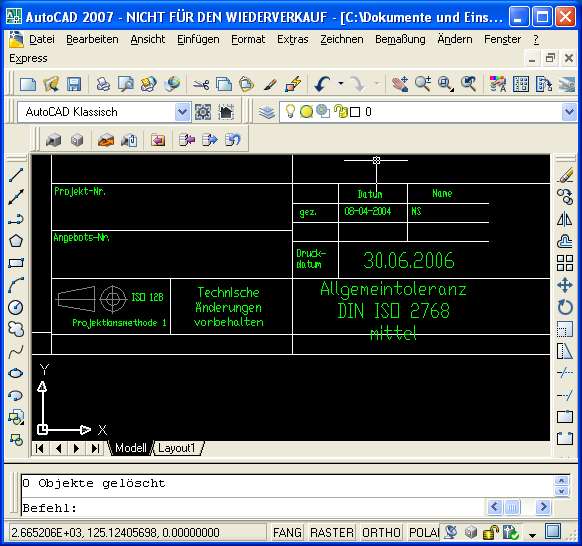Select the Erase modify tool

tap(565, 175)
